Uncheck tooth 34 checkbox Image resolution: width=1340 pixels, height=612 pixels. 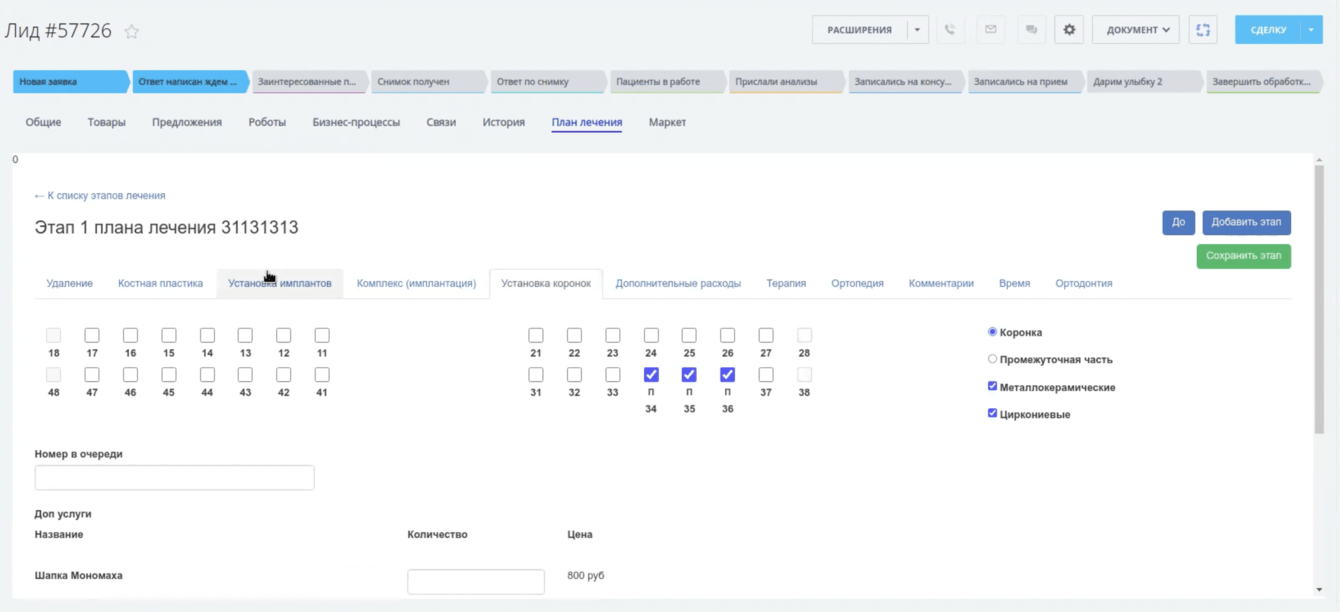click(651, 375)
